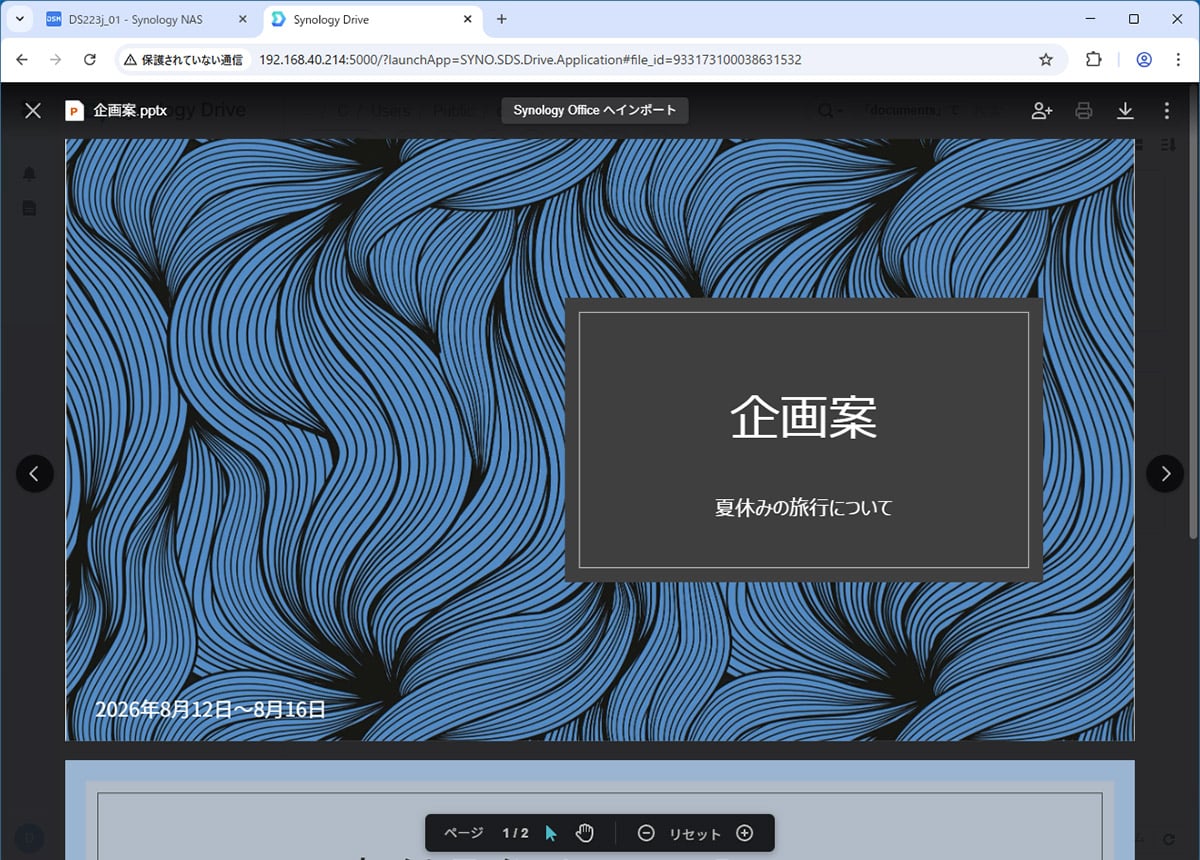Open the viewer's three-dot more options menu
Screen dimensions: 1200x860
(x=1166, y=110)
